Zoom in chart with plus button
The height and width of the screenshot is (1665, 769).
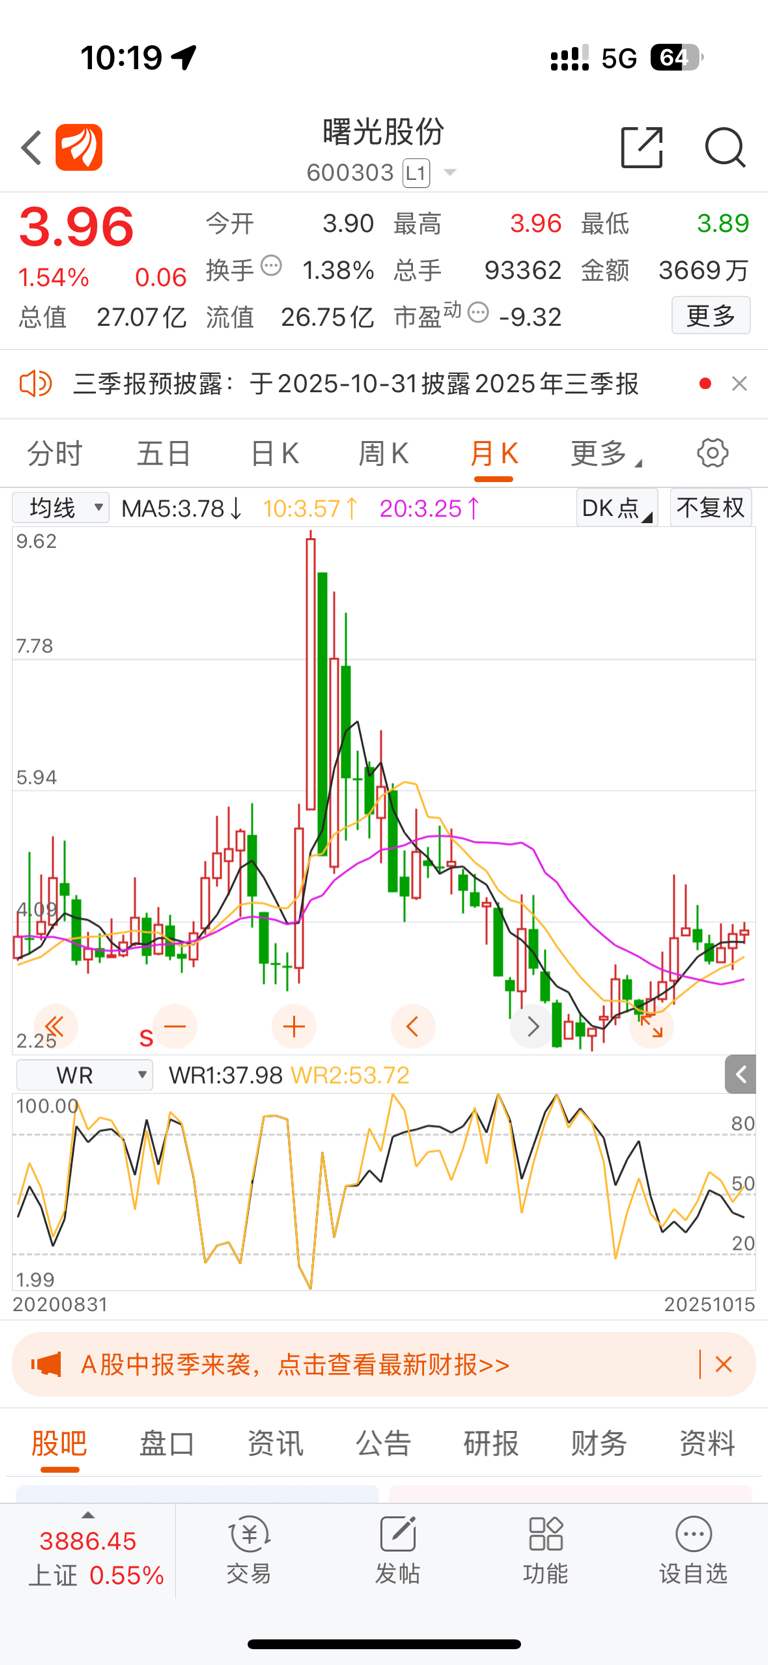pyautogui.click(x=294, y=1026)
